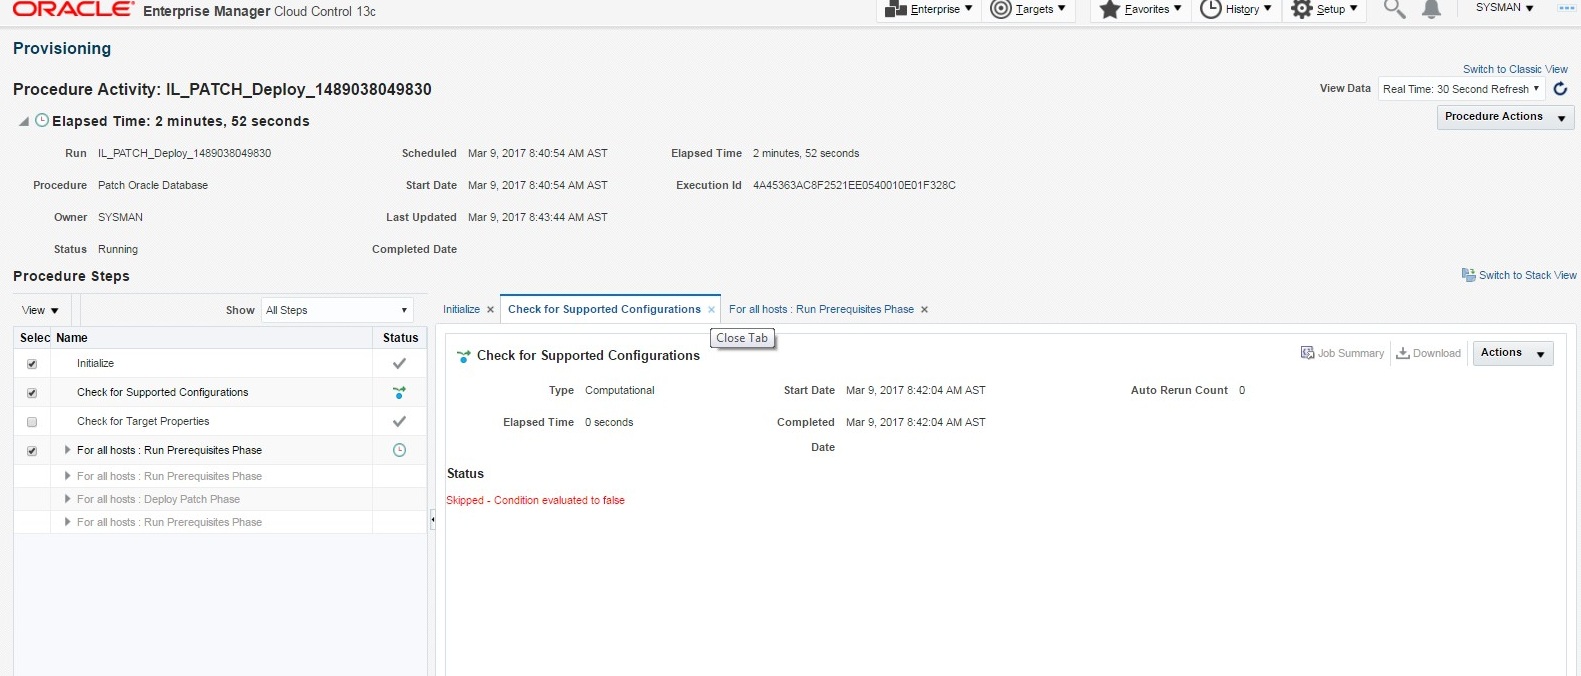
Task: Select the Check for Supported Configurations tab
Action: click(604, 309)
